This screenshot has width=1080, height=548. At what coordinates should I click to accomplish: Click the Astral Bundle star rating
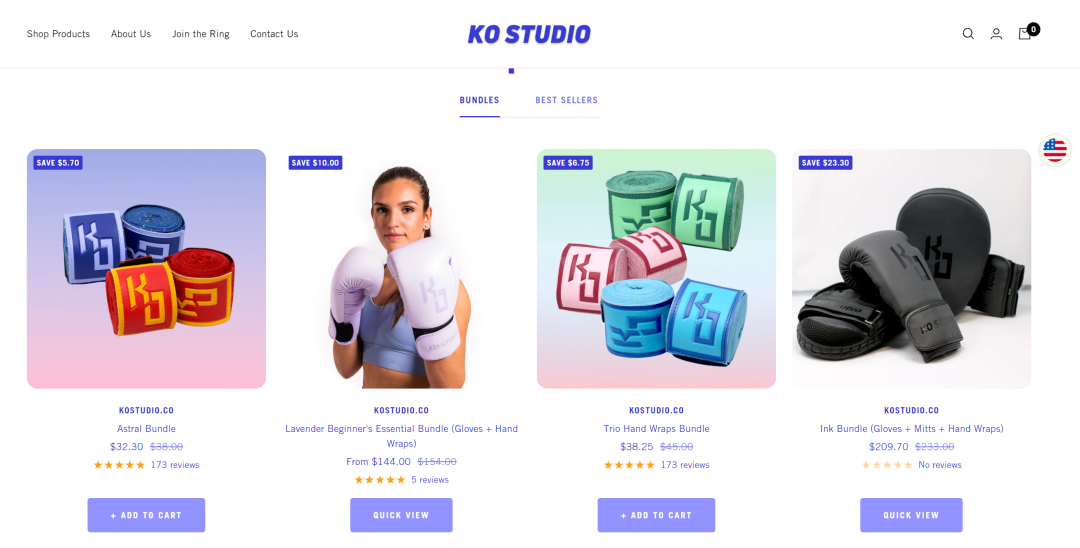119,465
